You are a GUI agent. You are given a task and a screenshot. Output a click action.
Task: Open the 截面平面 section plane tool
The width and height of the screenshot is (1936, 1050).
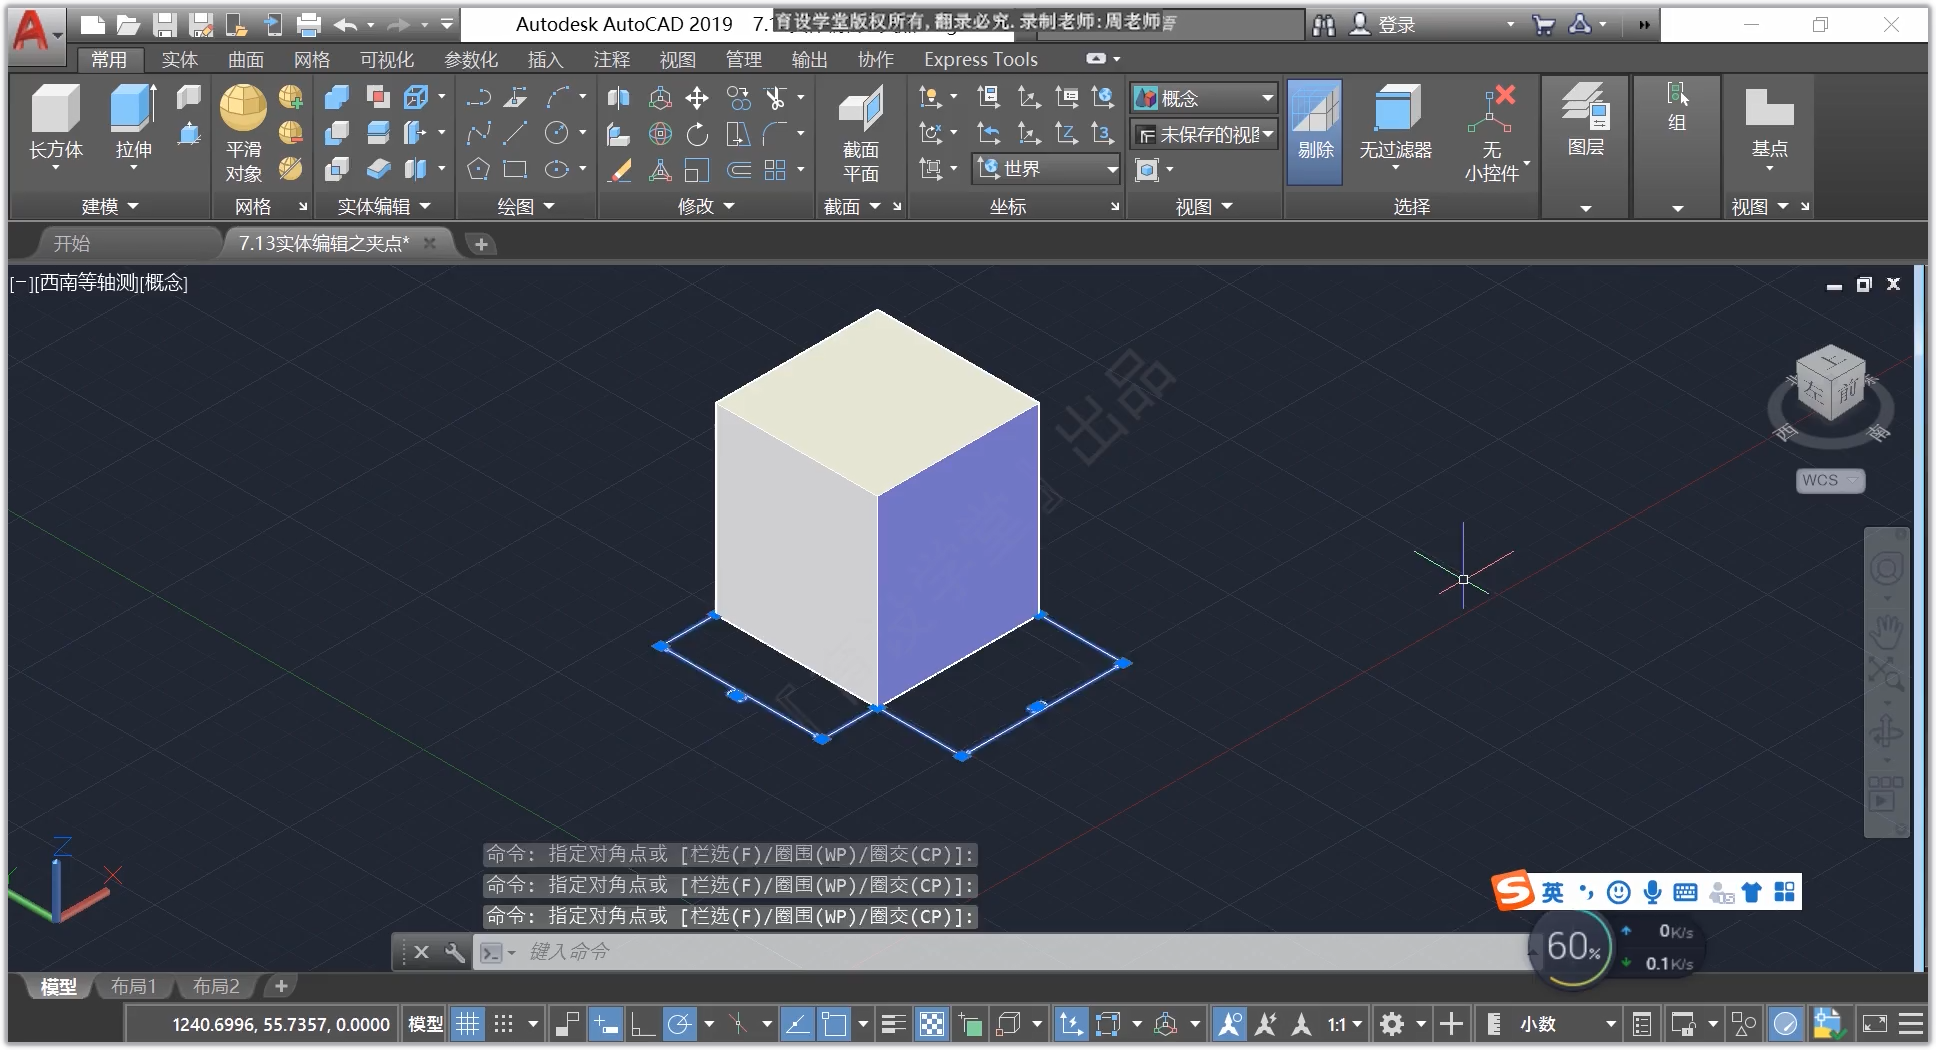pos(860,134)
